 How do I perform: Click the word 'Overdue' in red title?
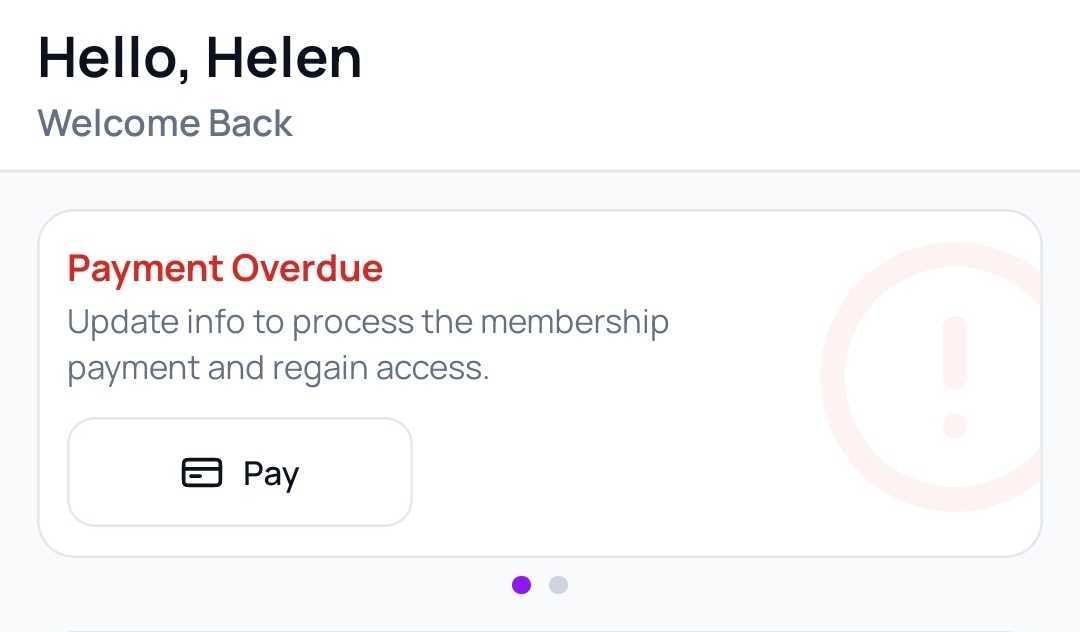tap(307, 269)
